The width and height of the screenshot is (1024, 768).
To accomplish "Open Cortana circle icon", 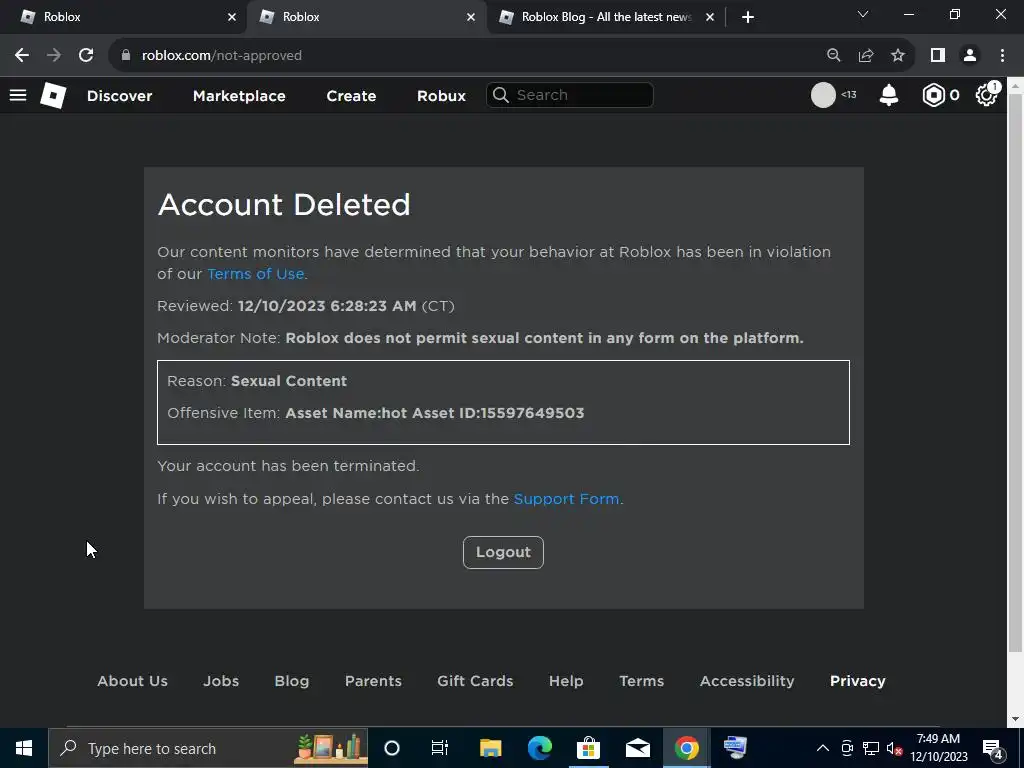I will [392, 748].
